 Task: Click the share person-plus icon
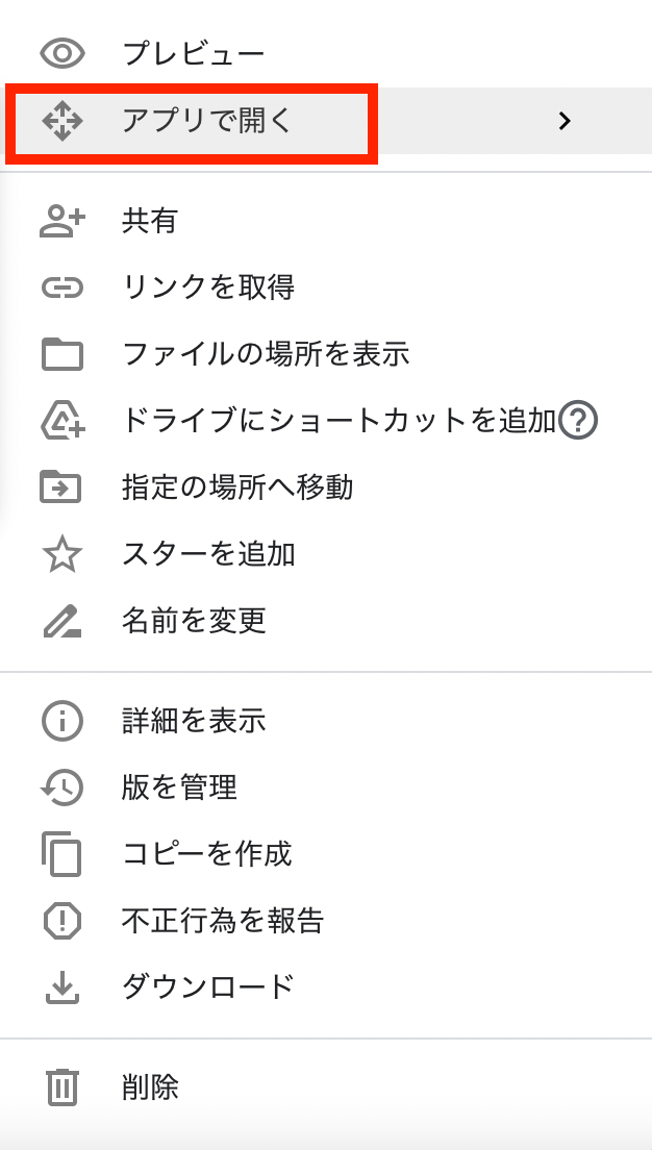click(x=62, y=221)
